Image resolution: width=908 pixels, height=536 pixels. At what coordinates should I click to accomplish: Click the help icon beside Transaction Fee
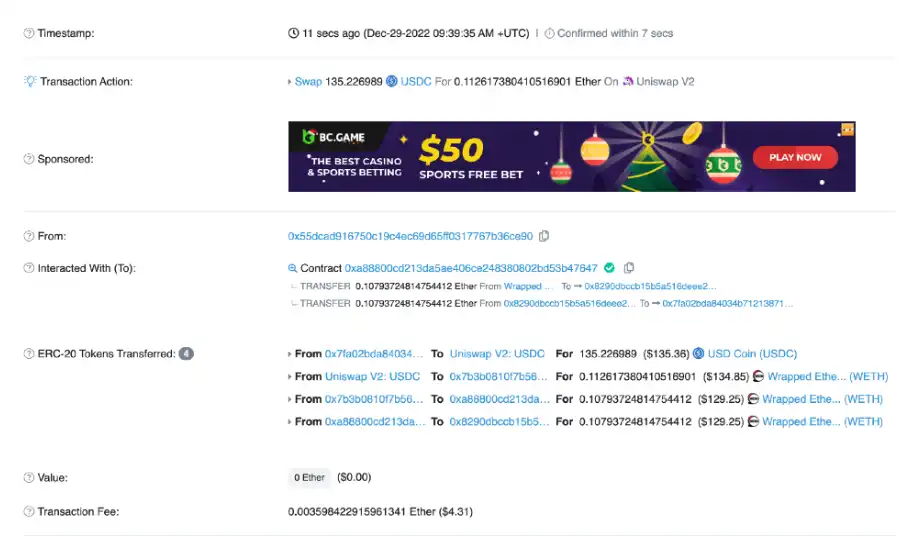[x=28, y=512]
